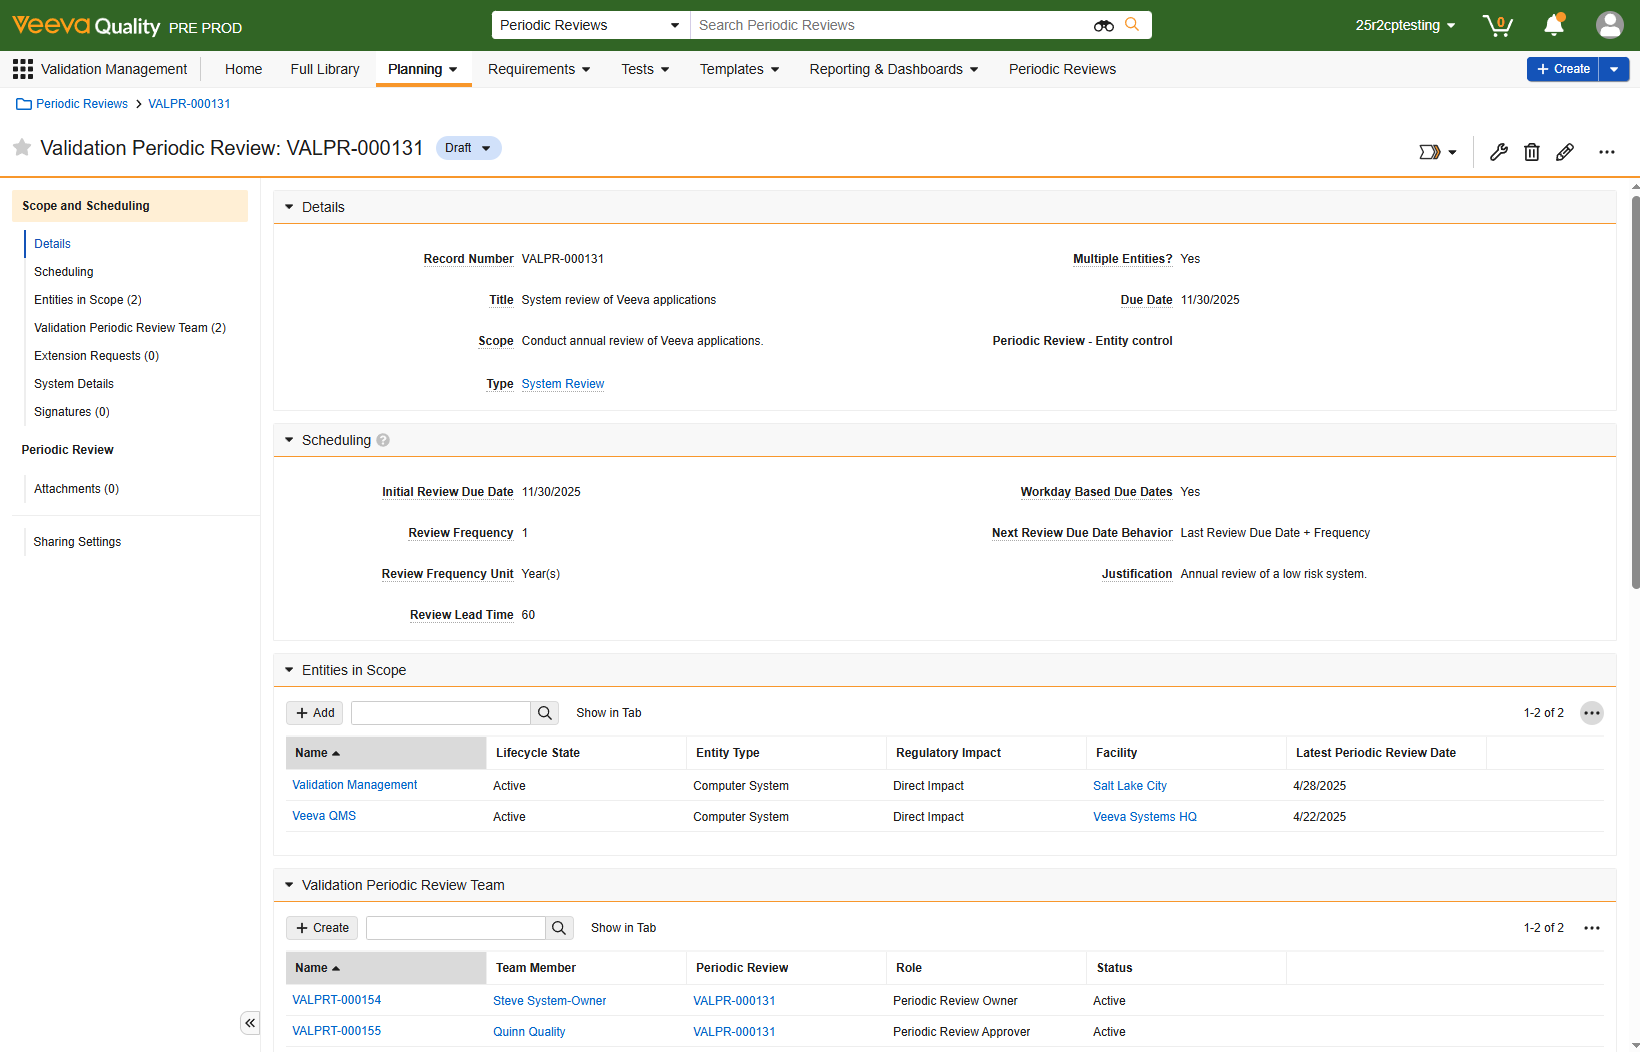Open the Draft lifecycle state dropdown

point(468,148)
